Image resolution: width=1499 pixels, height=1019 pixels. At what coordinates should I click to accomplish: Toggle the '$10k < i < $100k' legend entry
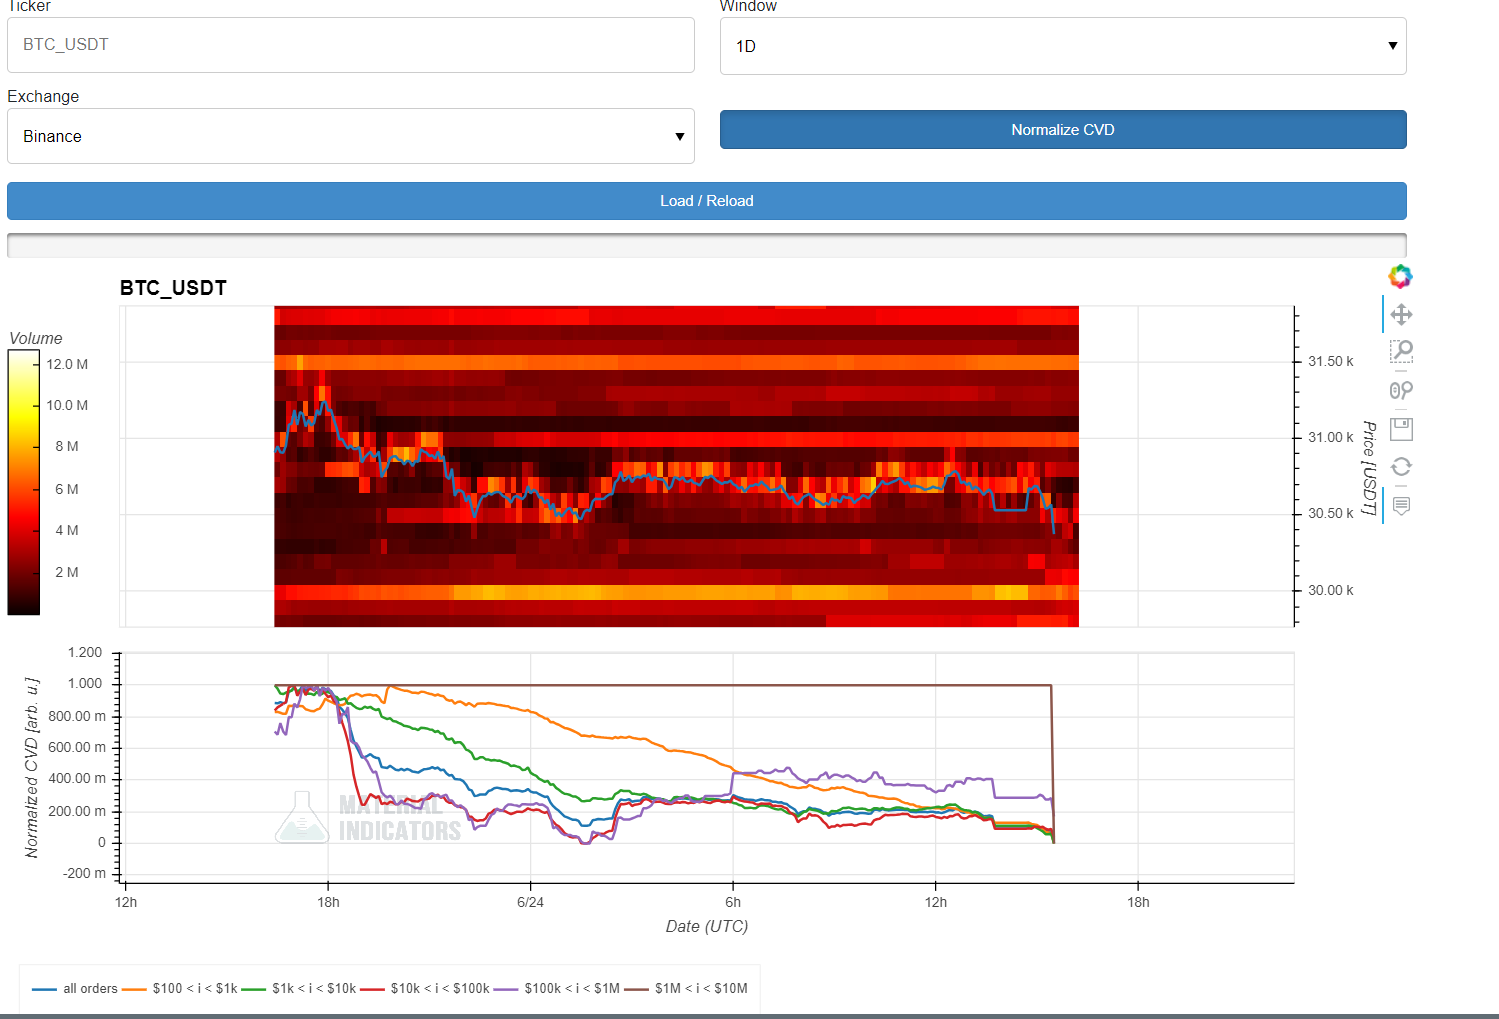[425, 989]
